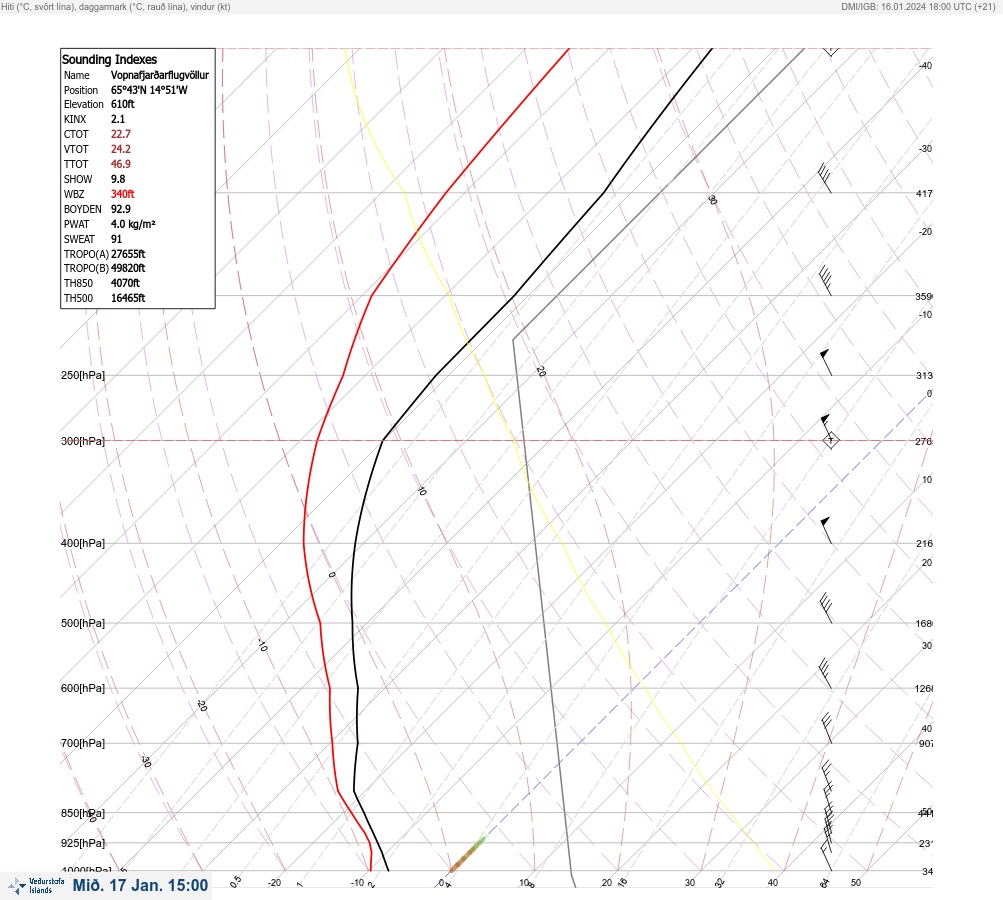1003x900 pixels.
Task: Click the 600[hPa] pressure label
Action: pyautogui.click(x=83, y=688)
